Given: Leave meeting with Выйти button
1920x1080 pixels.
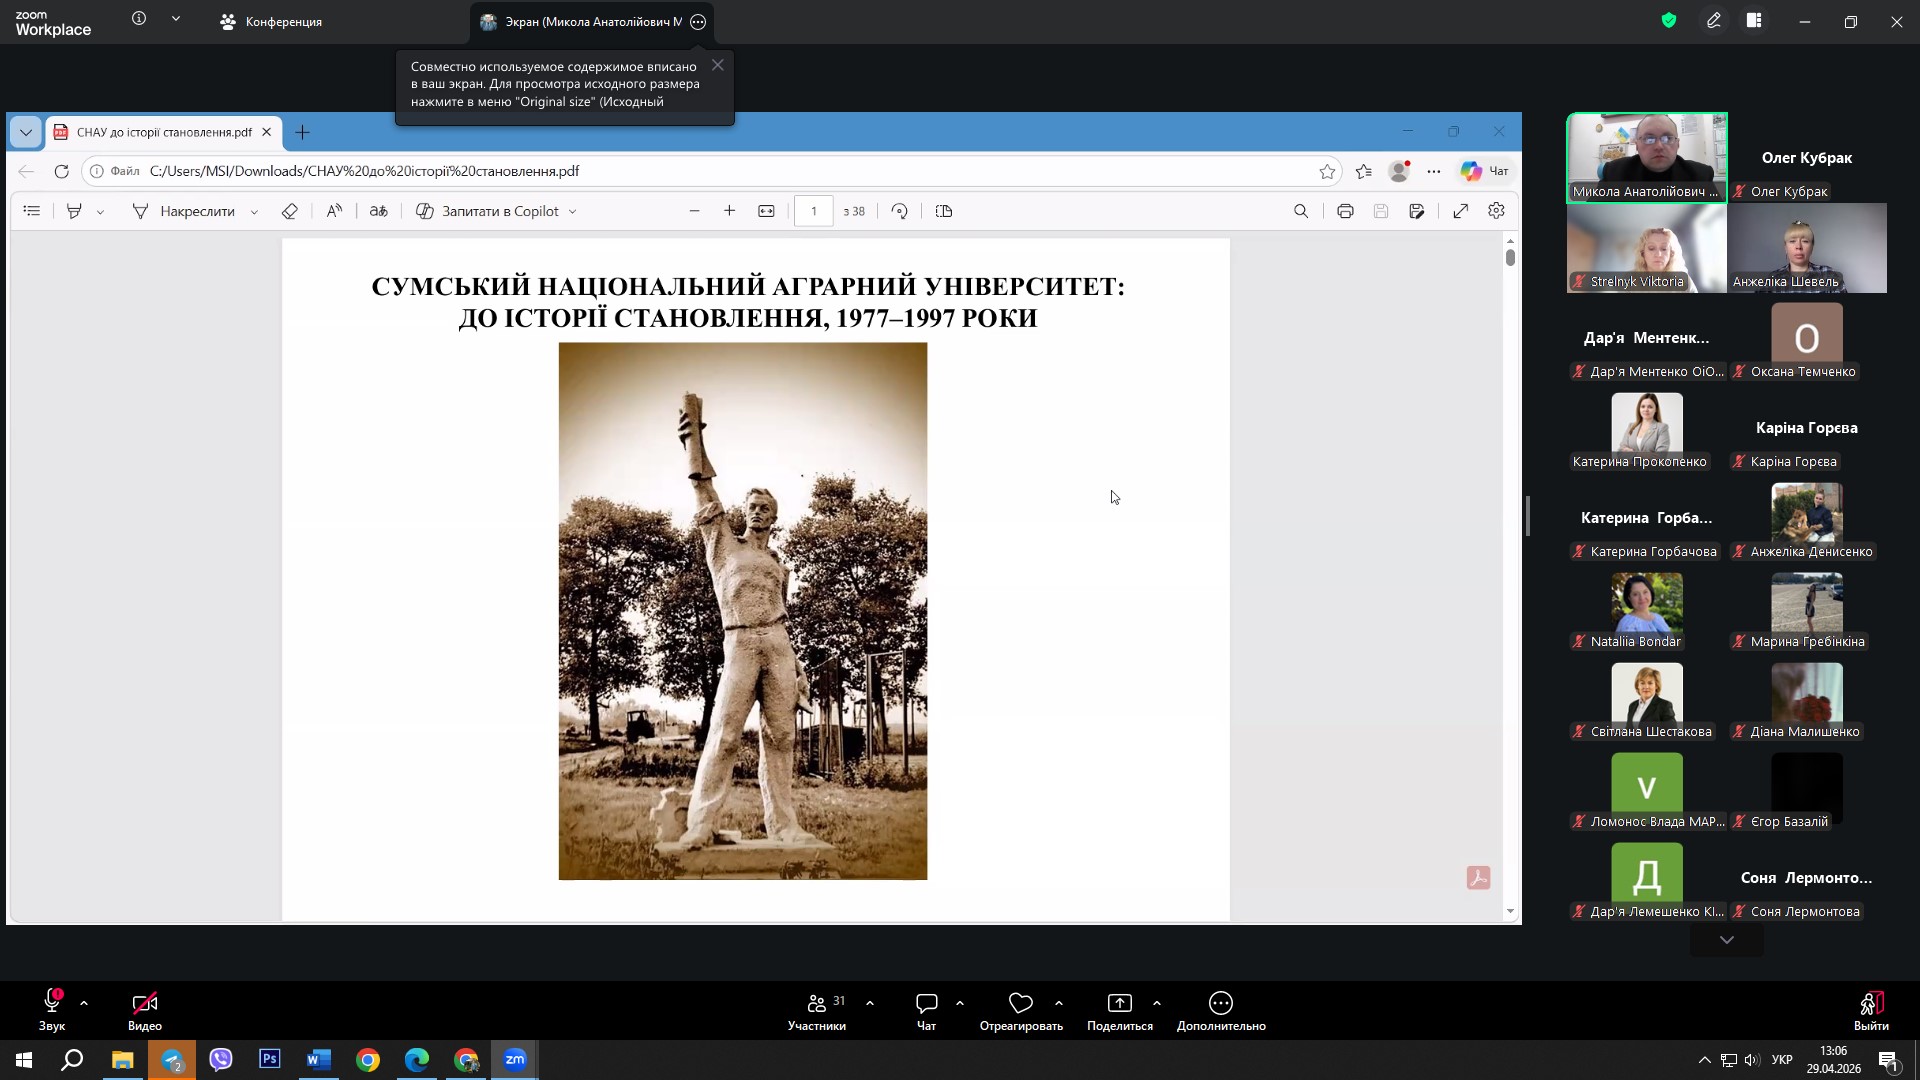Looking at the screenshot, I should click(x=1871, y=1003).
